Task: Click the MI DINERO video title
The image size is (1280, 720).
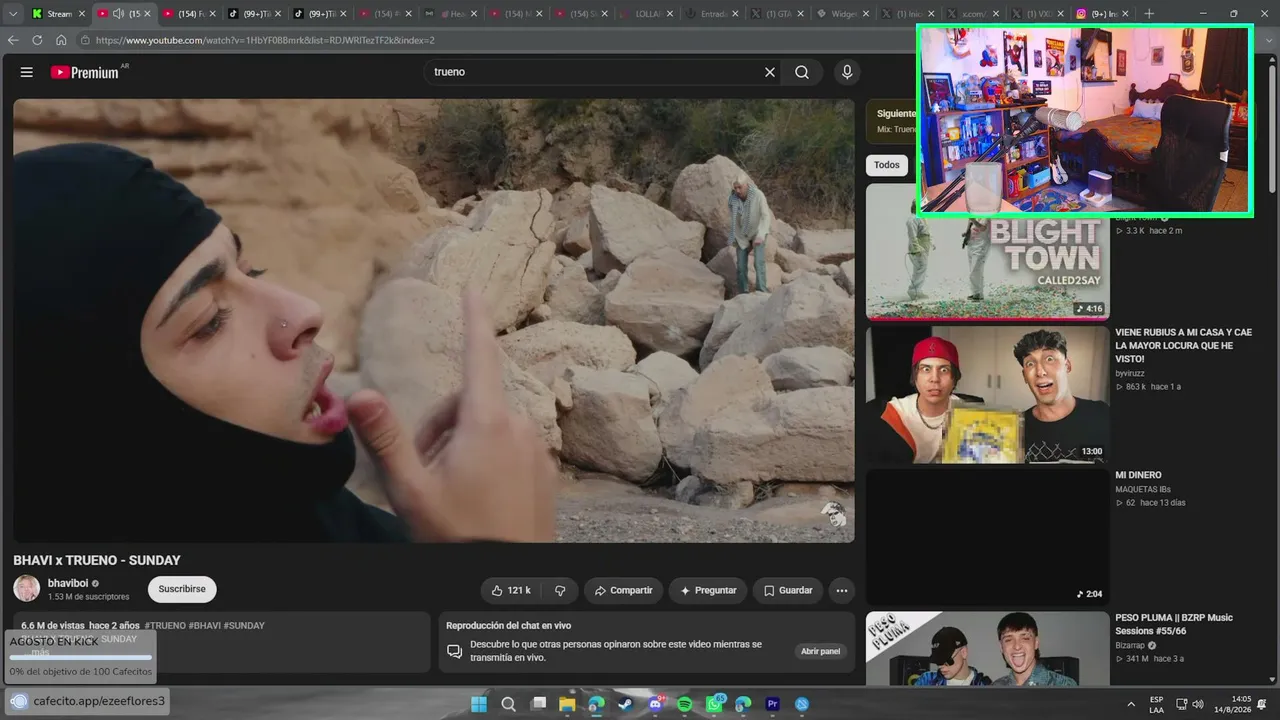Action: pyautogui.click(x=1138, y=475)
